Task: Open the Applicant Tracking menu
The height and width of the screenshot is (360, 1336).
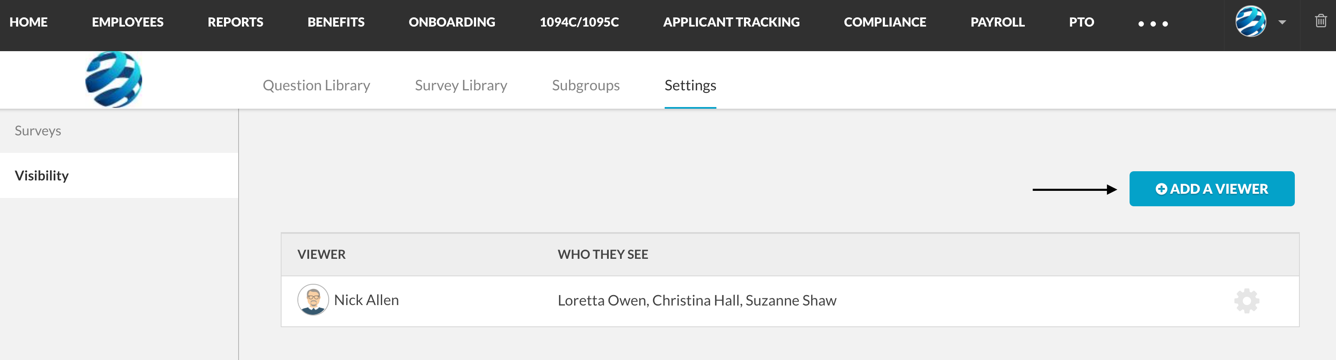Action: click(x=731, y=22)
